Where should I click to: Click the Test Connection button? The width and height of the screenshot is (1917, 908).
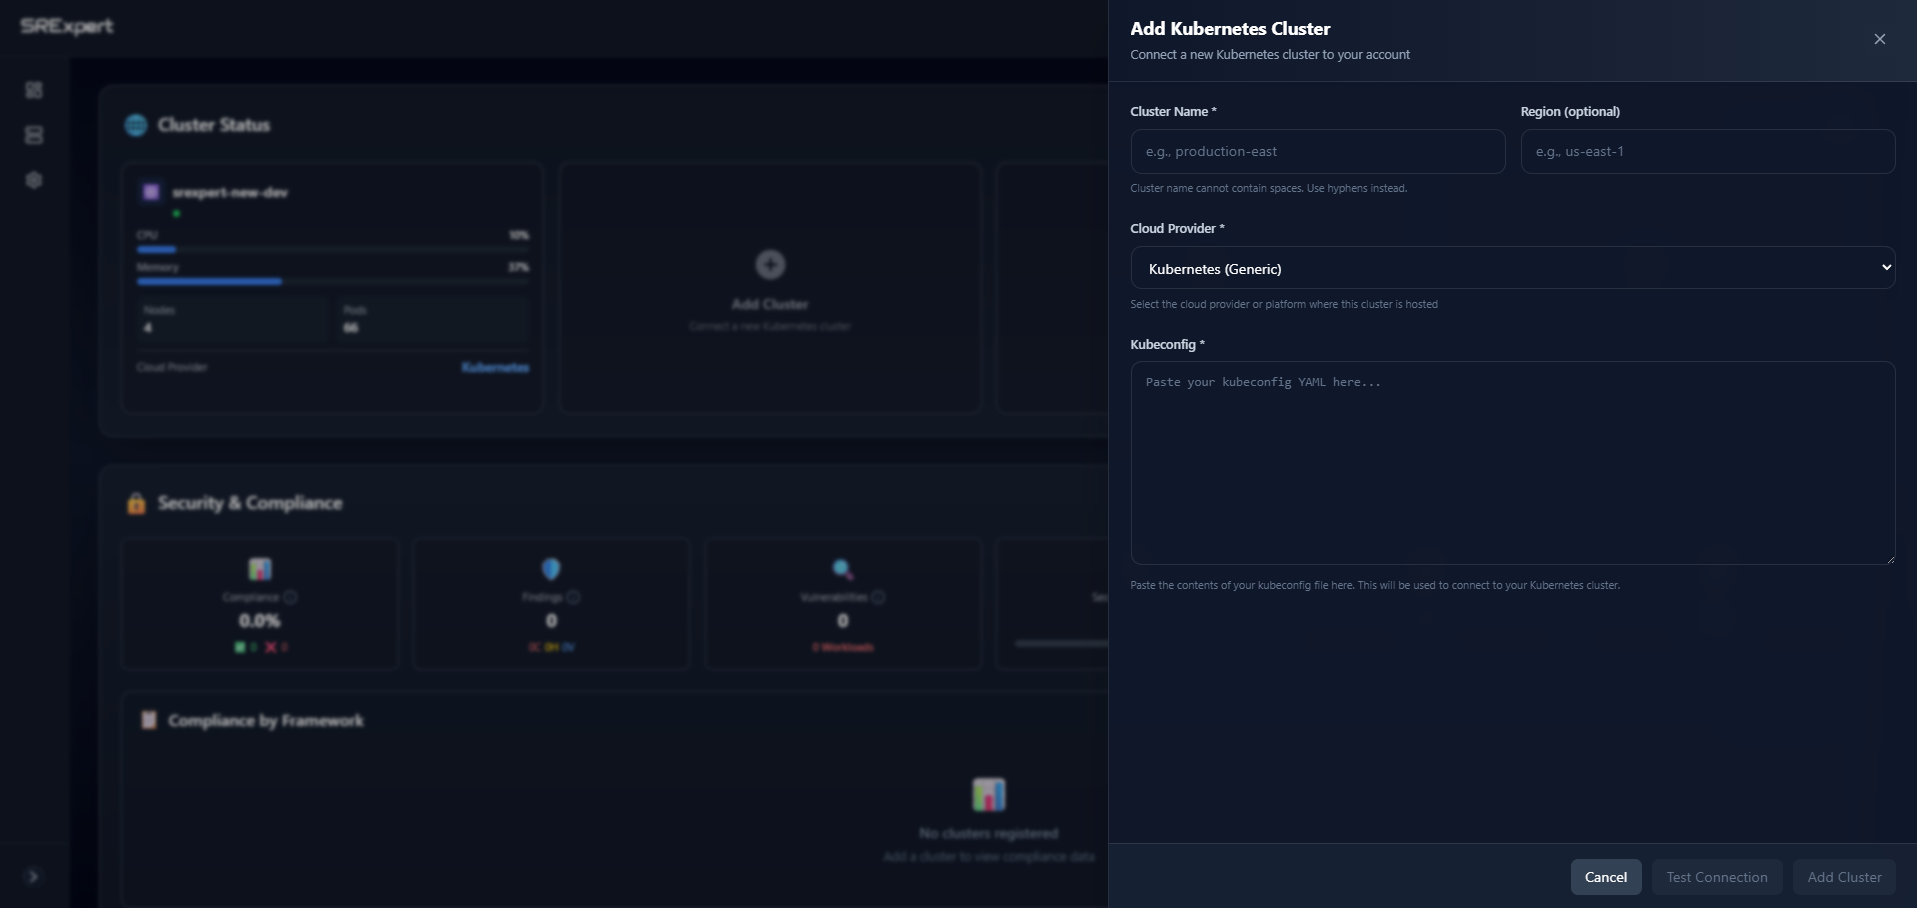[1715, 876]
